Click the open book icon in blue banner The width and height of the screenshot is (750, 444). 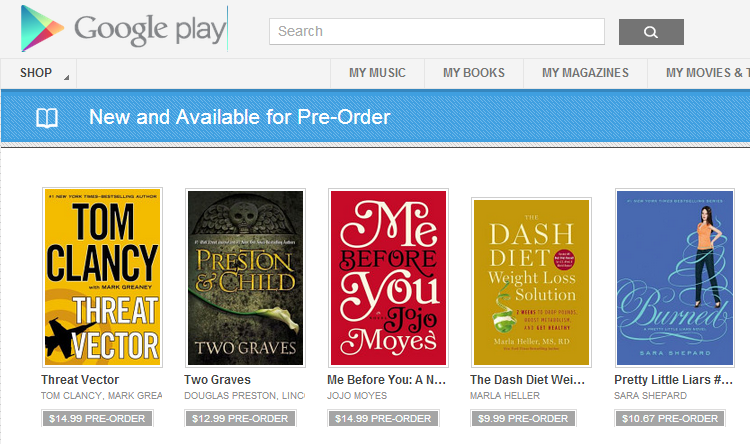[46, 118]
